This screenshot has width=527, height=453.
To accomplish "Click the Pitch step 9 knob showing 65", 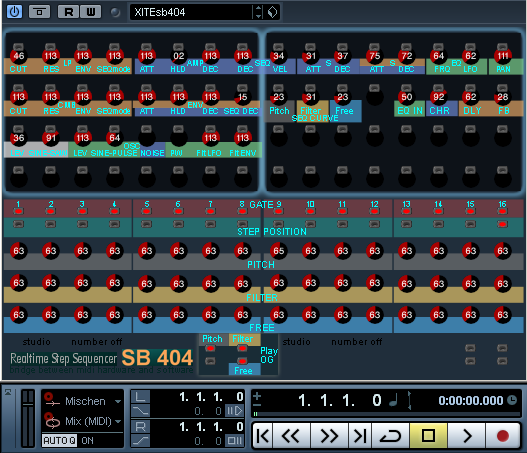I will 278,251.
